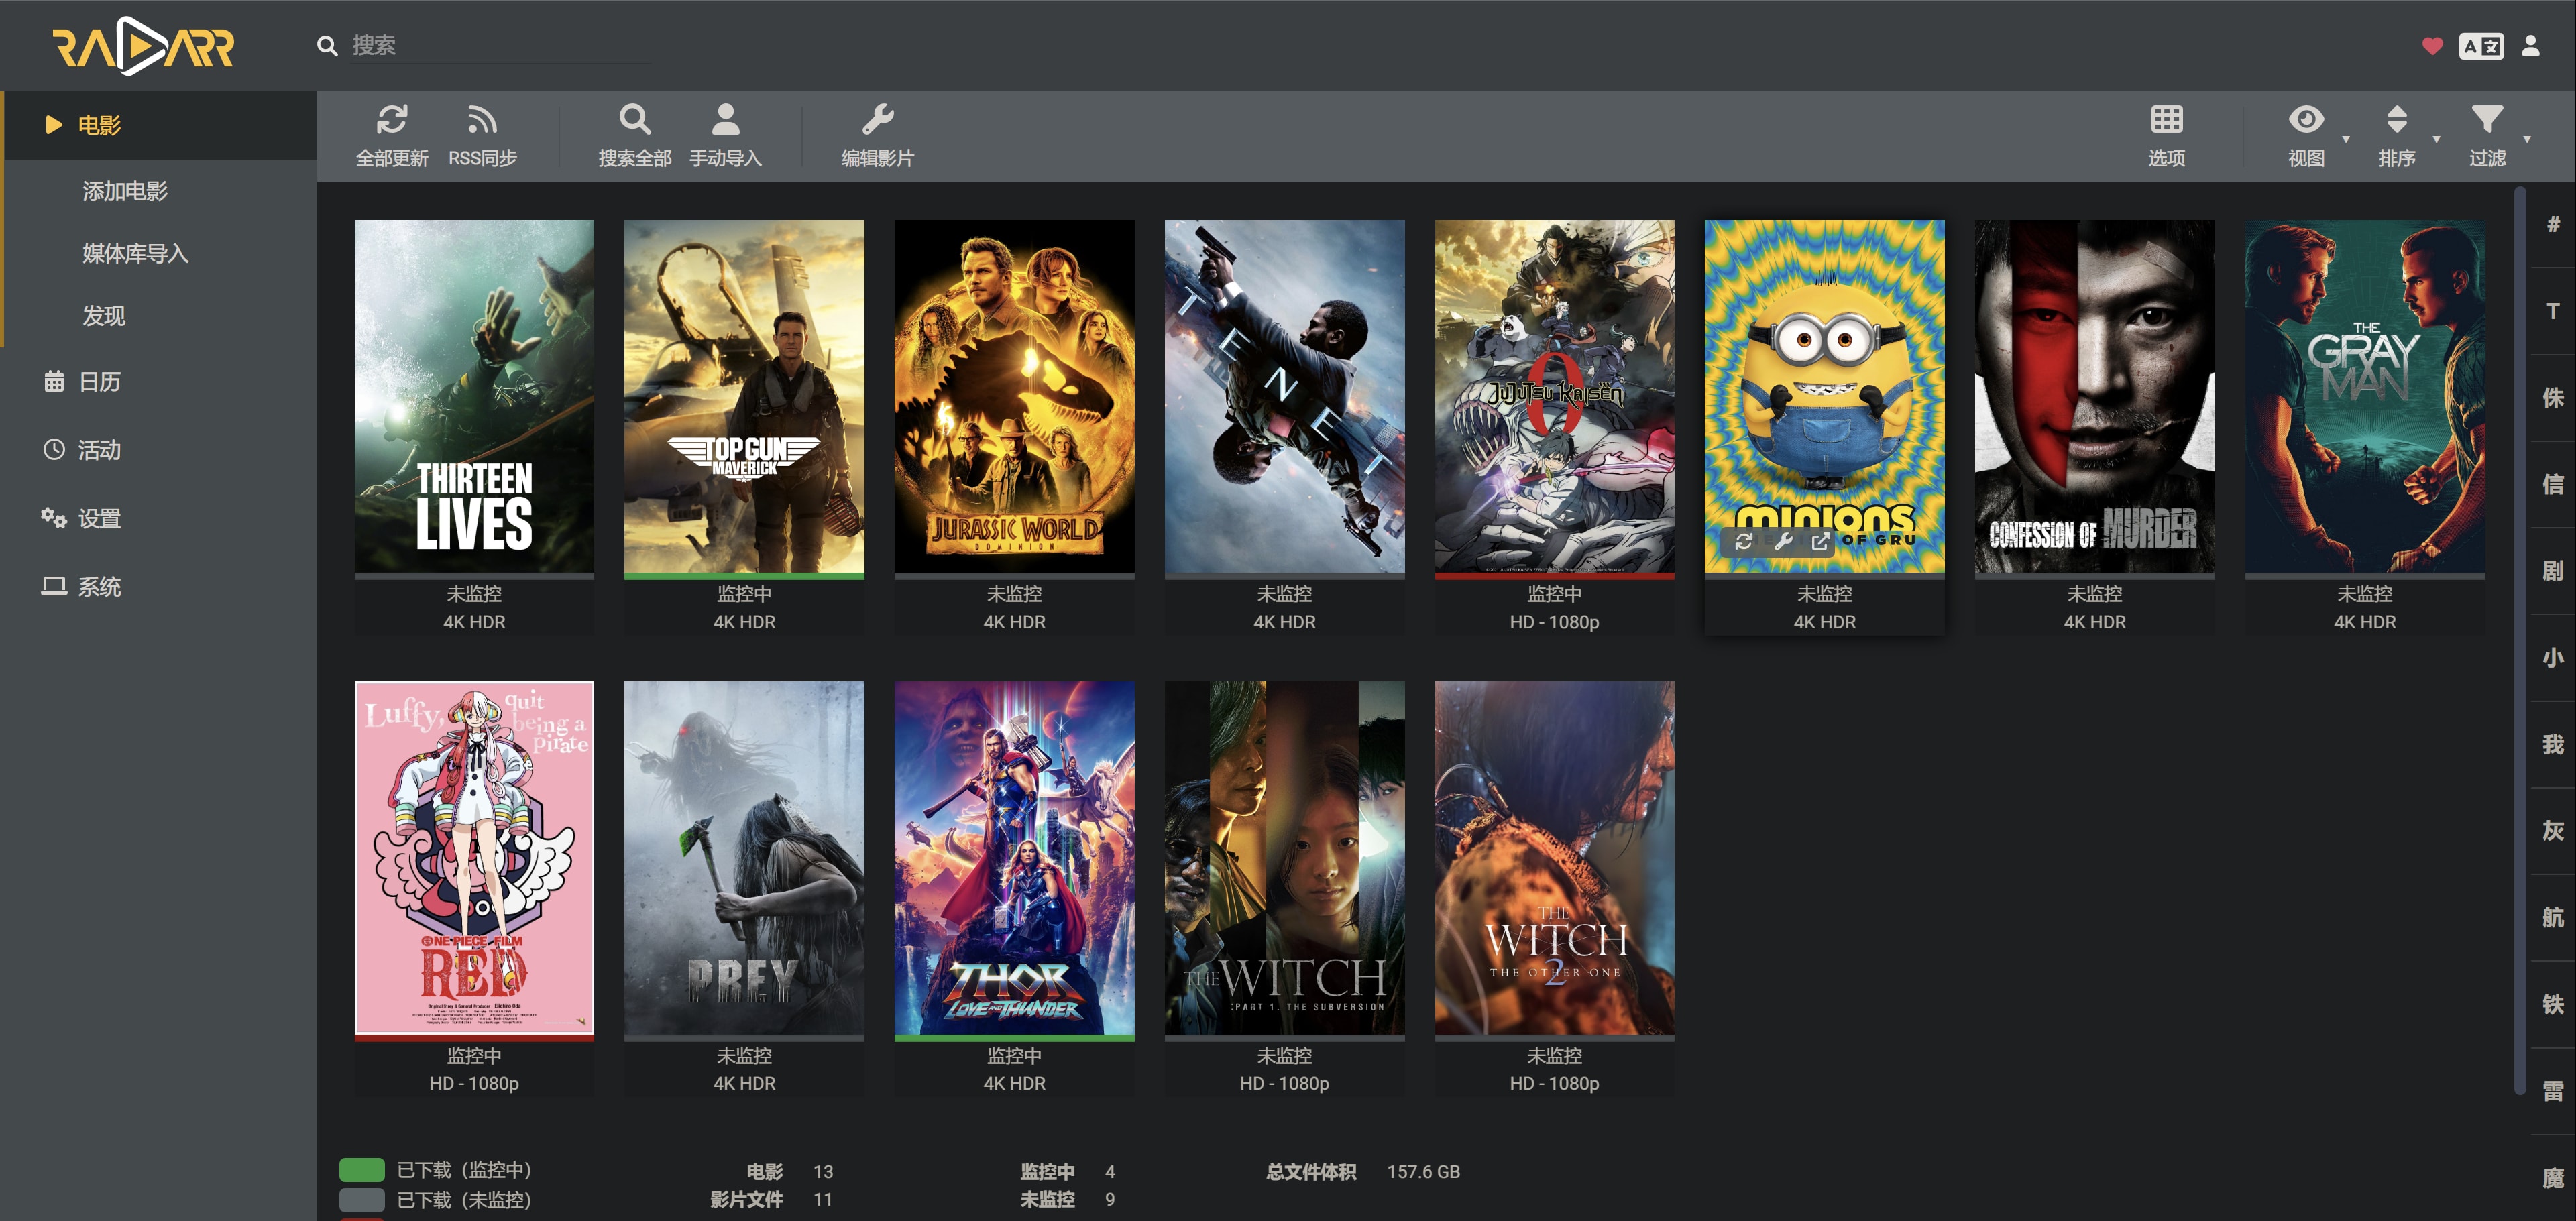
Task: Open poster Options (选项) grid icon
Action: pyautogui.click(x=2166, y=120)
